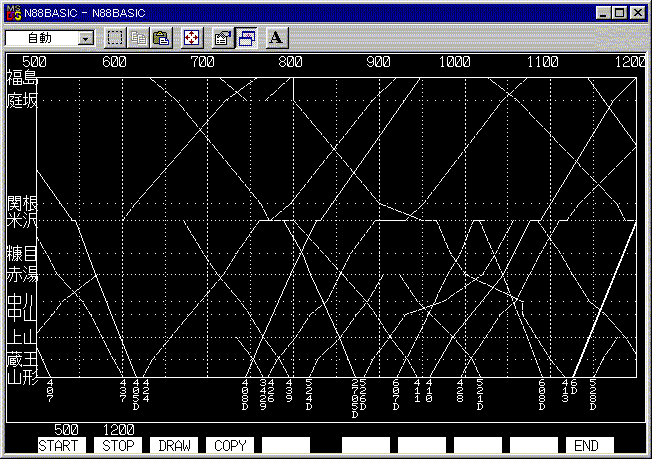This screenshot has width=652, height=459.
Task: Click the 900 time axis marker
Action: point(378,62)
